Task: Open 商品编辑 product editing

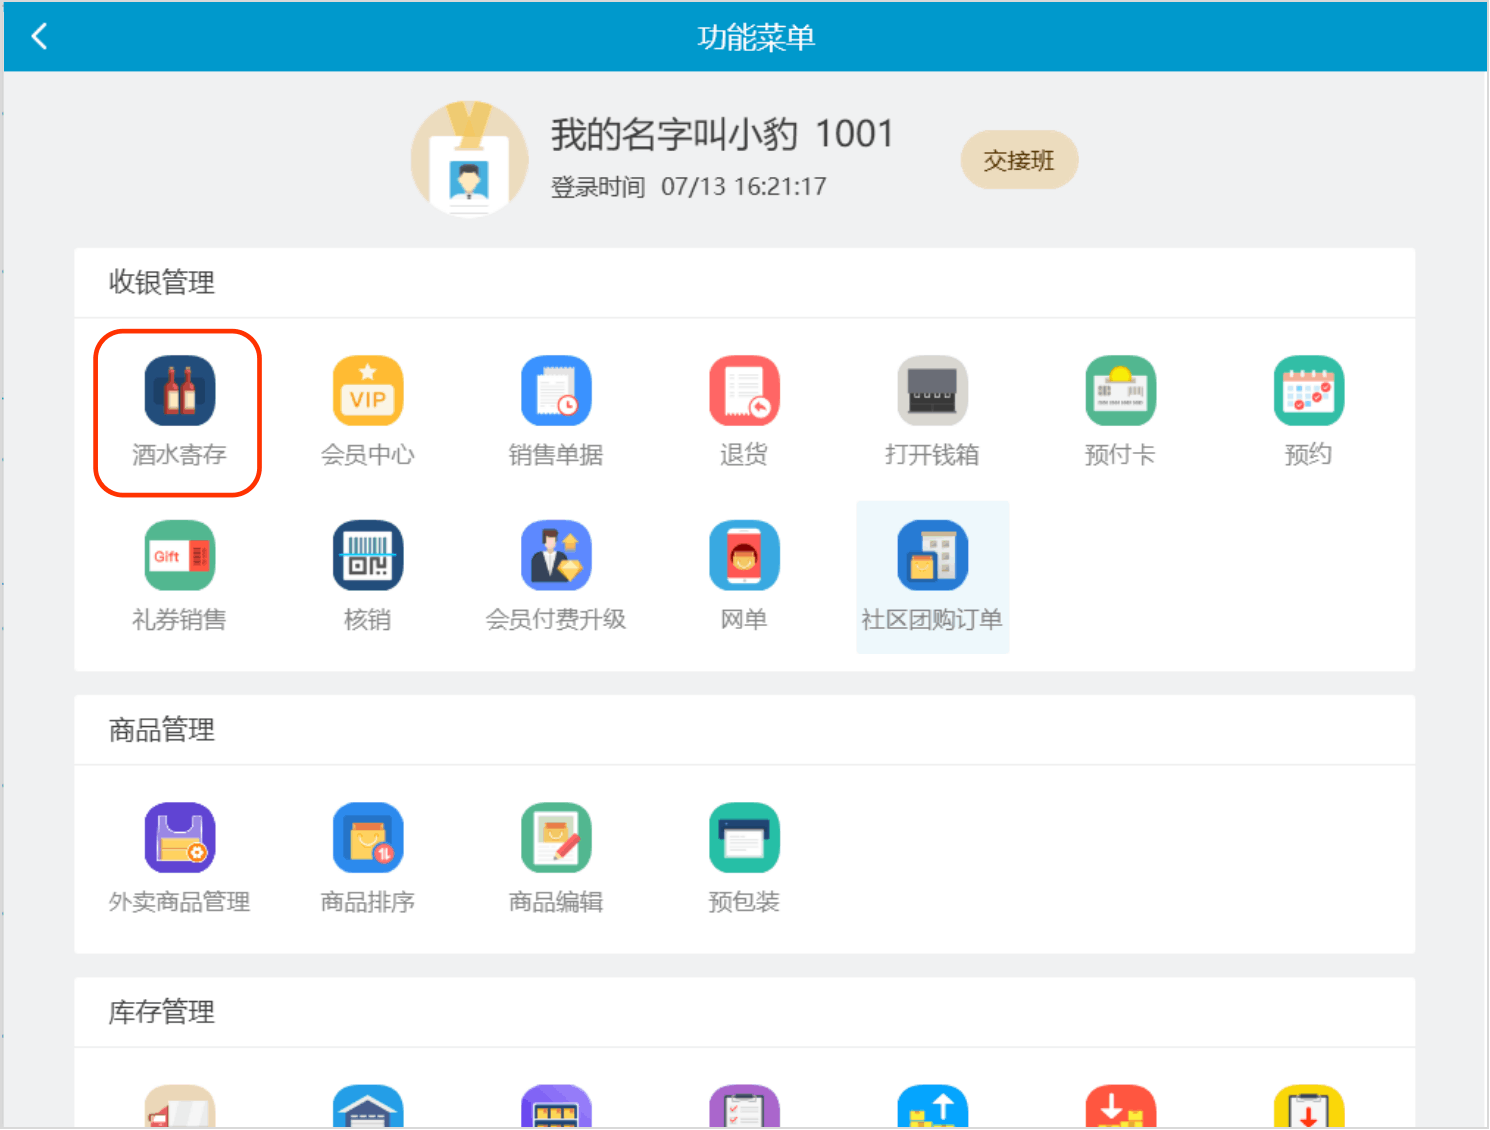Action: click(x=556, y=838)
